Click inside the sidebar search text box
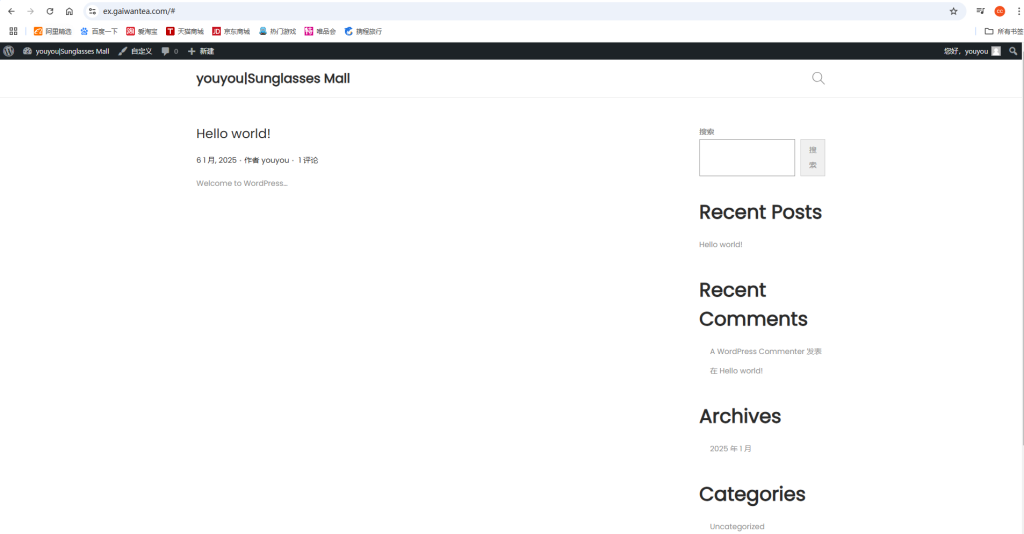Screen dimensions: 1024x534 click(x=746, y=158)
